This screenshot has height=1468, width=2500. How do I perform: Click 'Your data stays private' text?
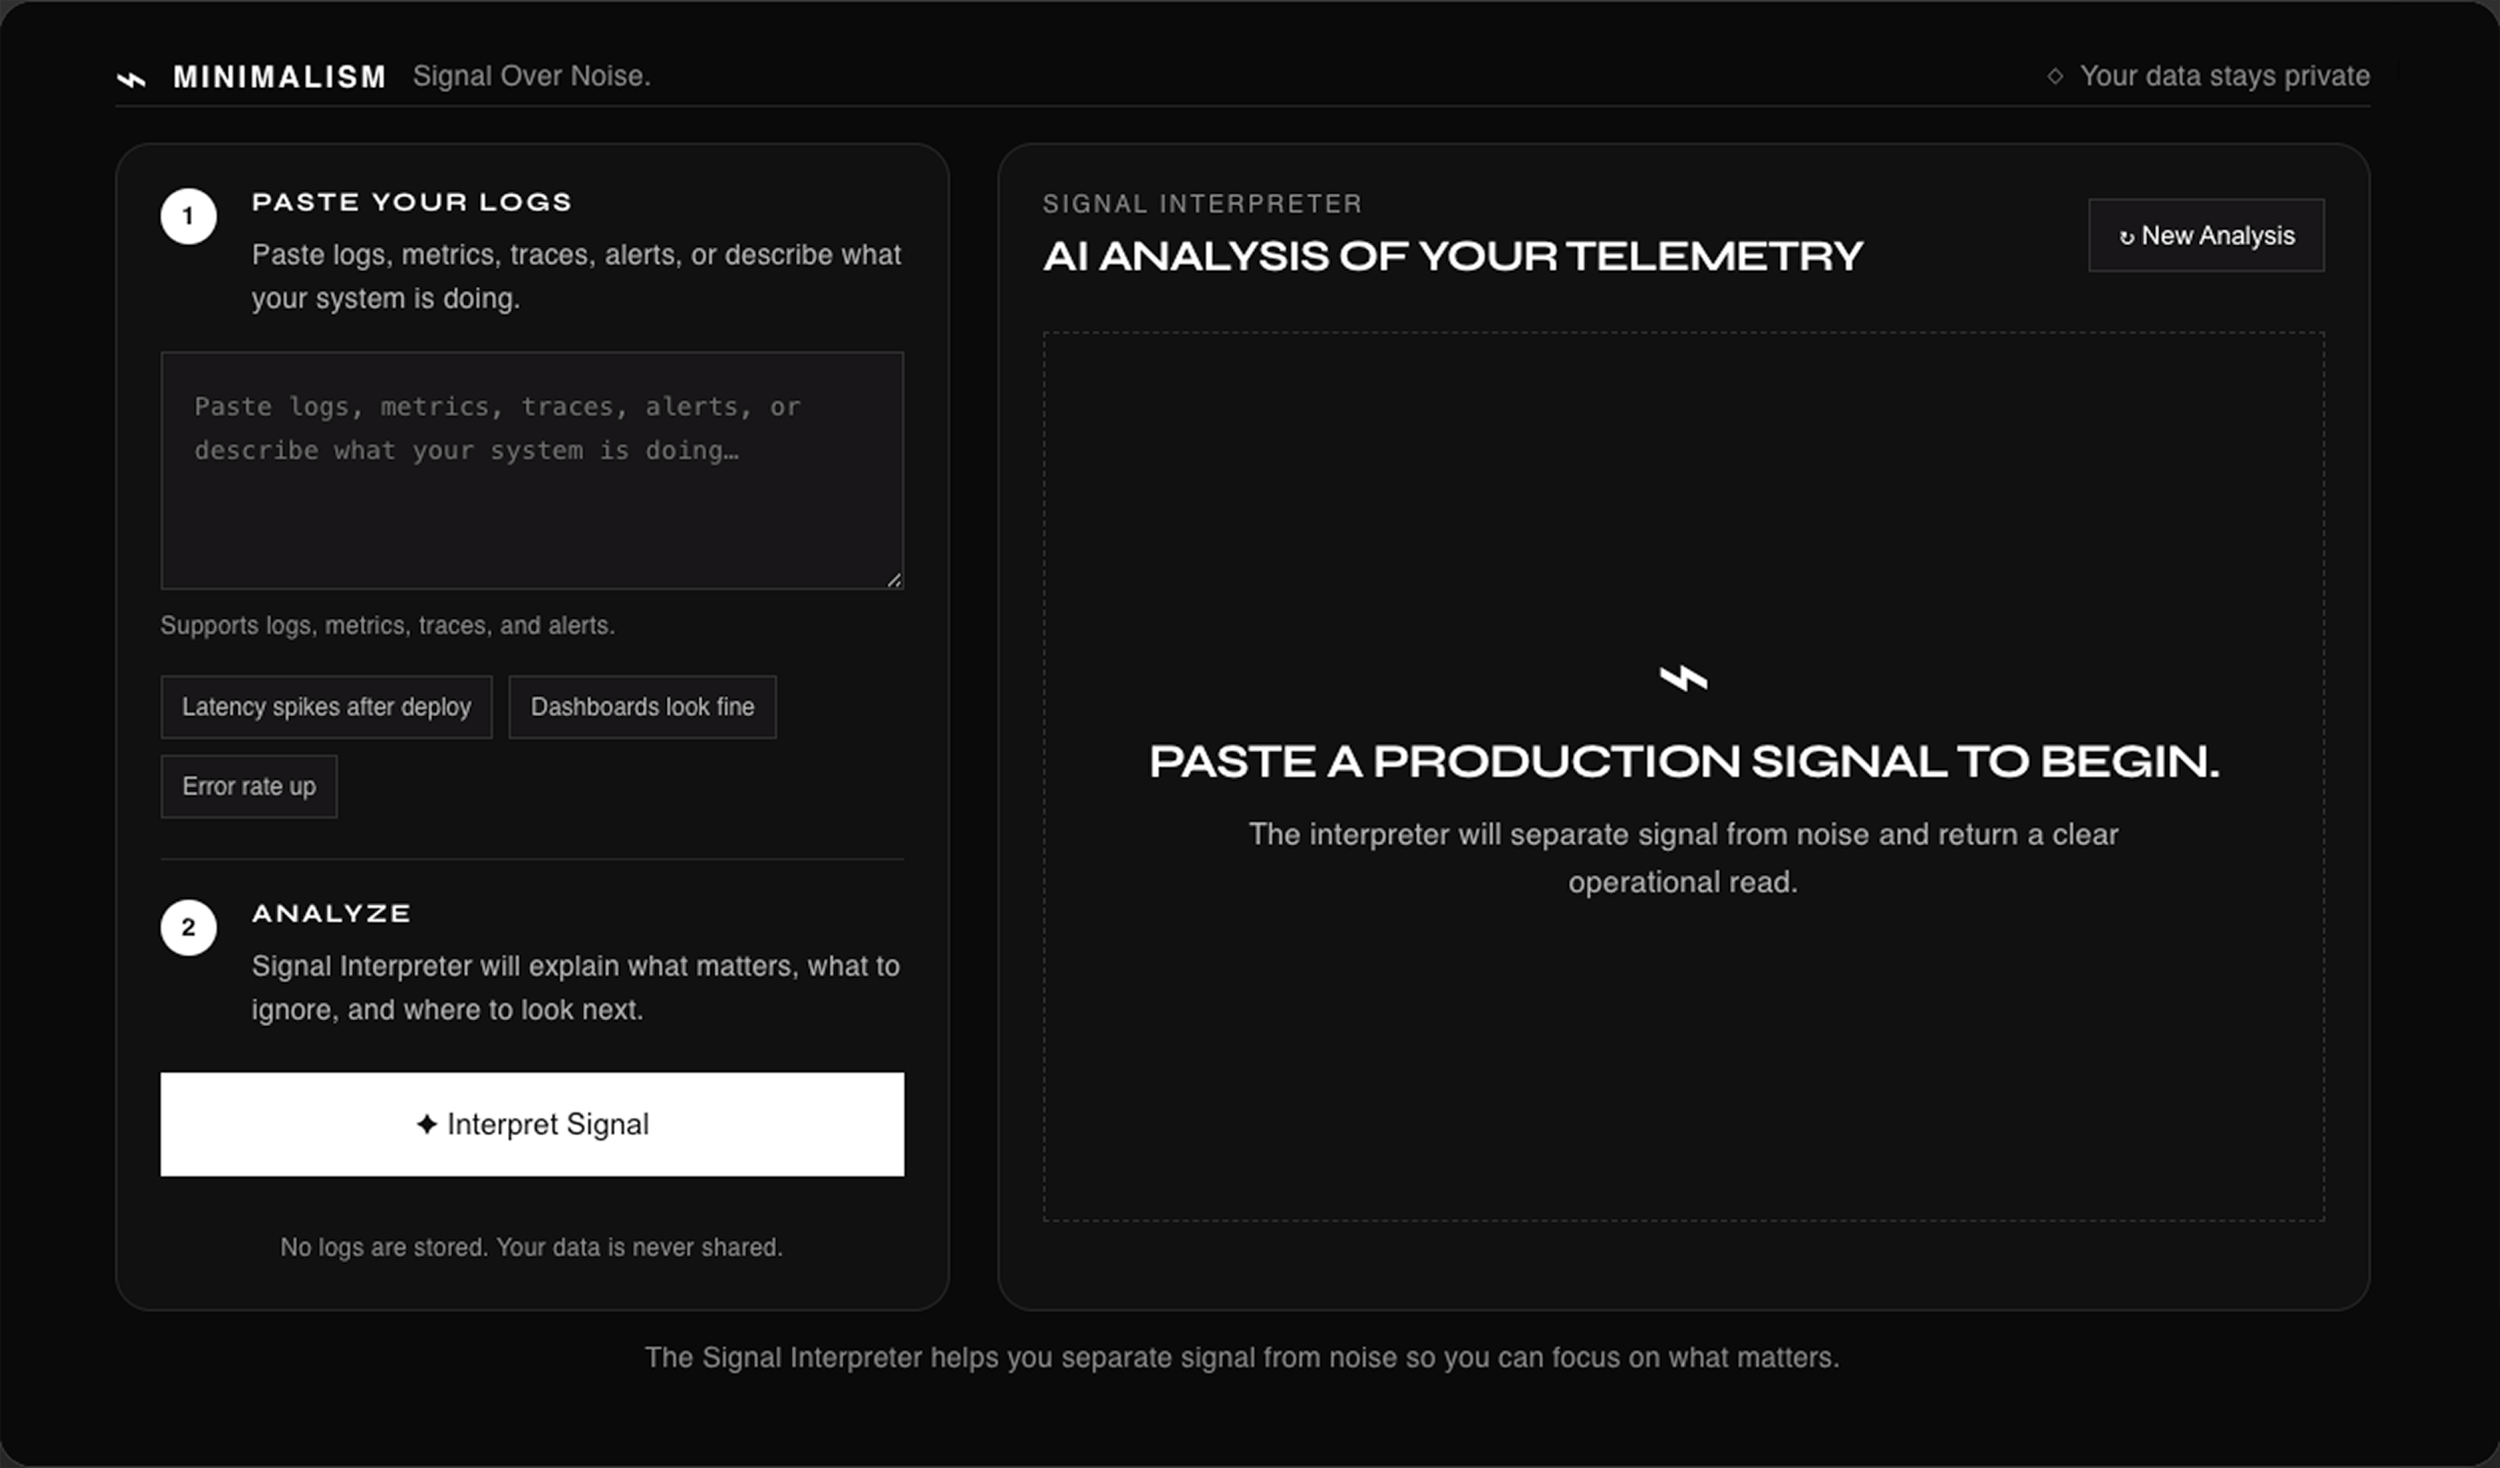(2225, 76)
